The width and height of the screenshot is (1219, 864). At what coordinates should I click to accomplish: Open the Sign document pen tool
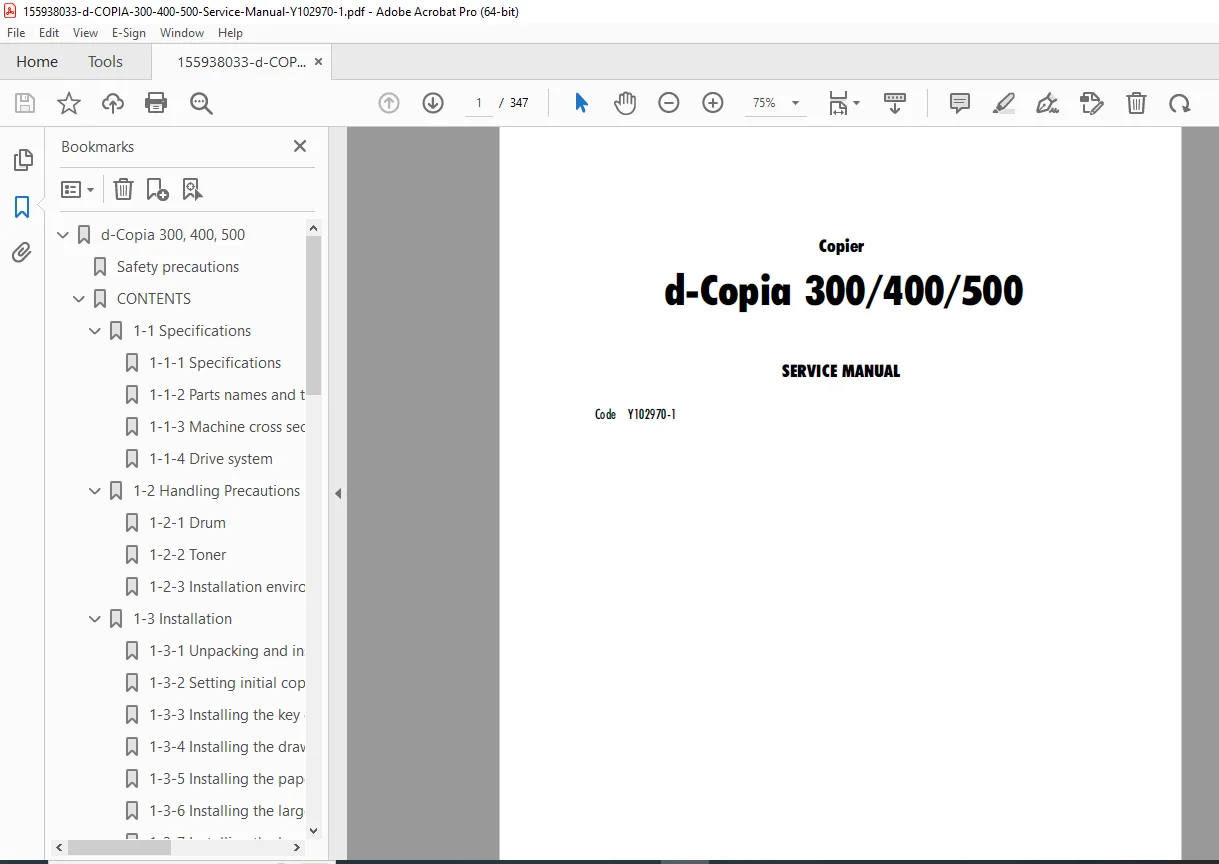tap(1047, 103)
